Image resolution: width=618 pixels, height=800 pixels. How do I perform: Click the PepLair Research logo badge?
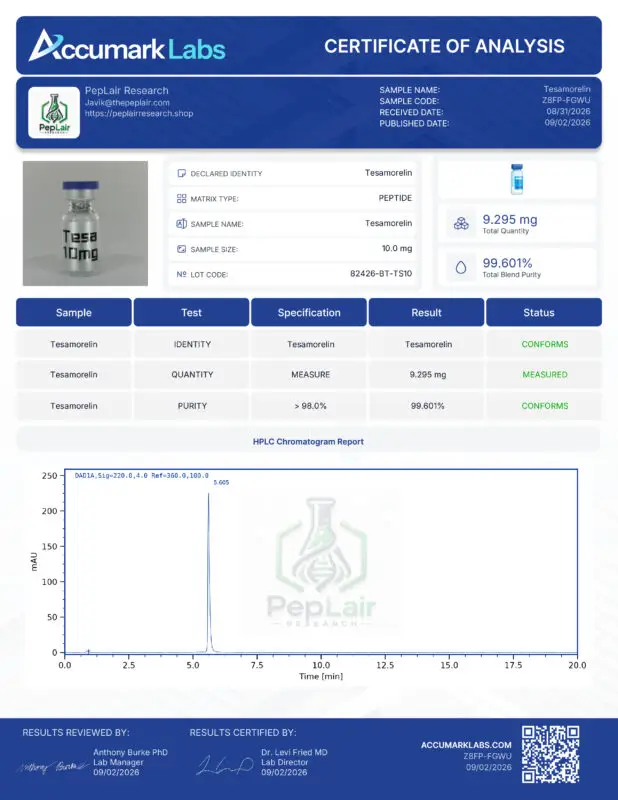pos(54,113)
